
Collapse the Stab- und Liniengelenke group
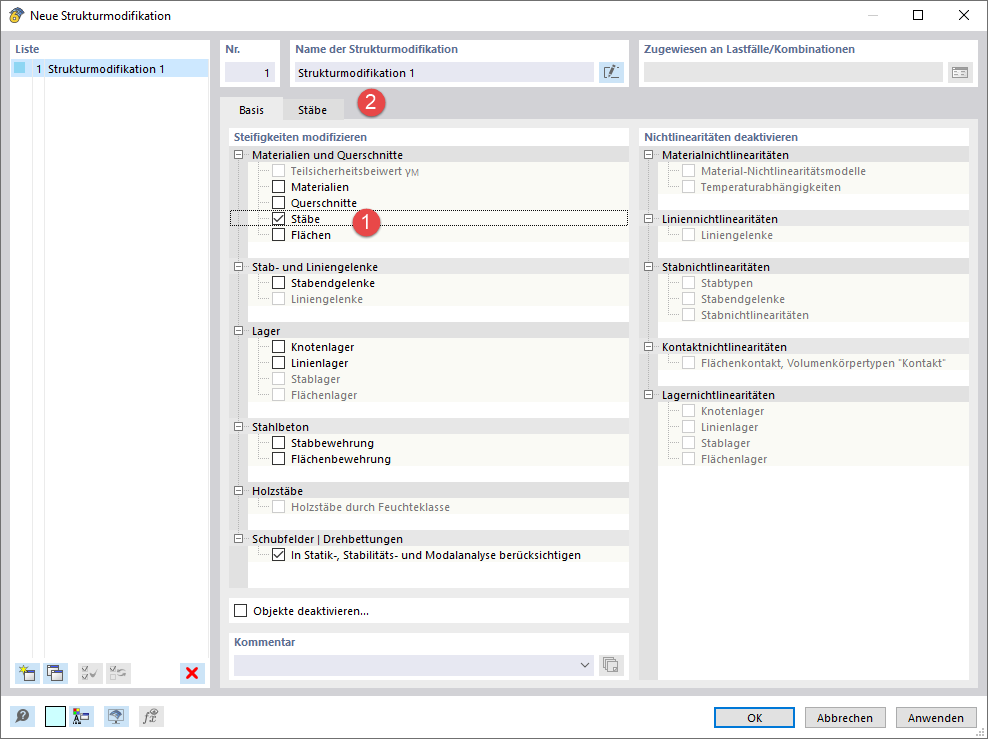[x=239, y=266]
